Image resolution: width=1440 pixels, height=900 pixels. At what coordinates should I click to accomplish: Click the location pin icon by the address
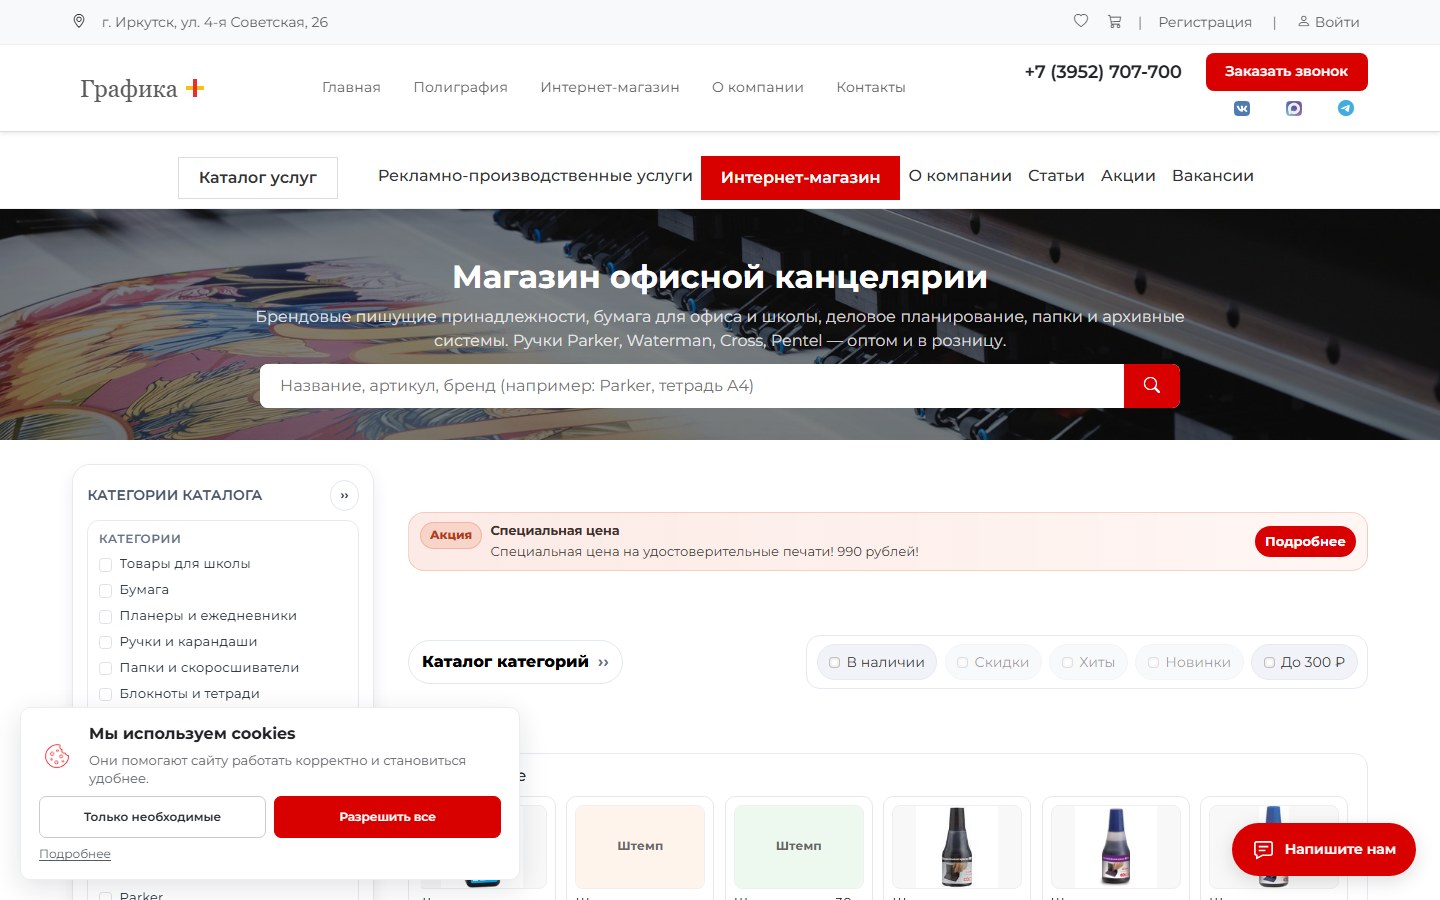click(x=79, y=21)
